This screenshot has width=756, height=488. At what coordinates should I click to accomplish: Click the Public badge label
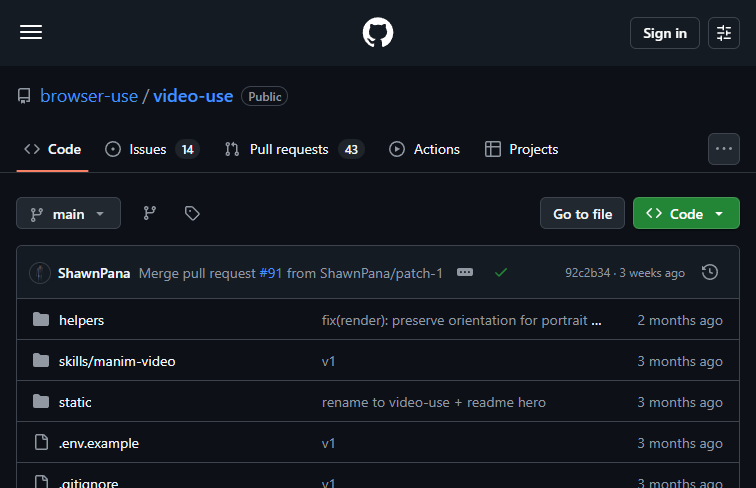pos(265,96)
